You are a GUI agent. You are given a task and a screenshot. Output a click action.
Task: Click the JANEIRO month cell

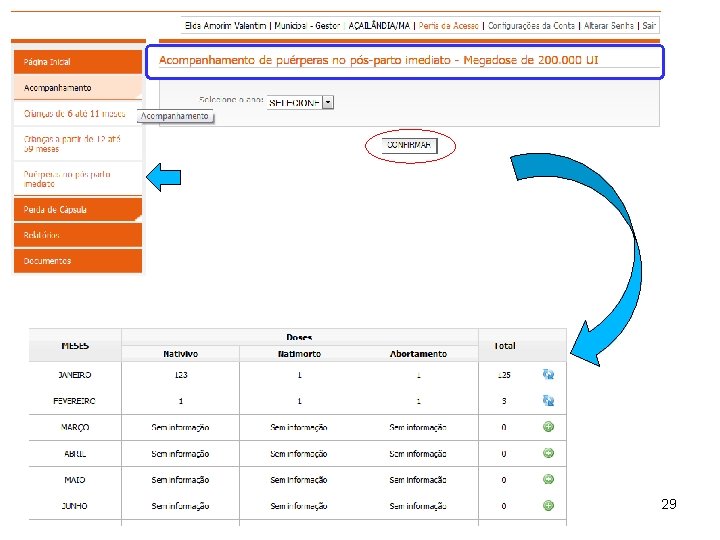[75, 375]
